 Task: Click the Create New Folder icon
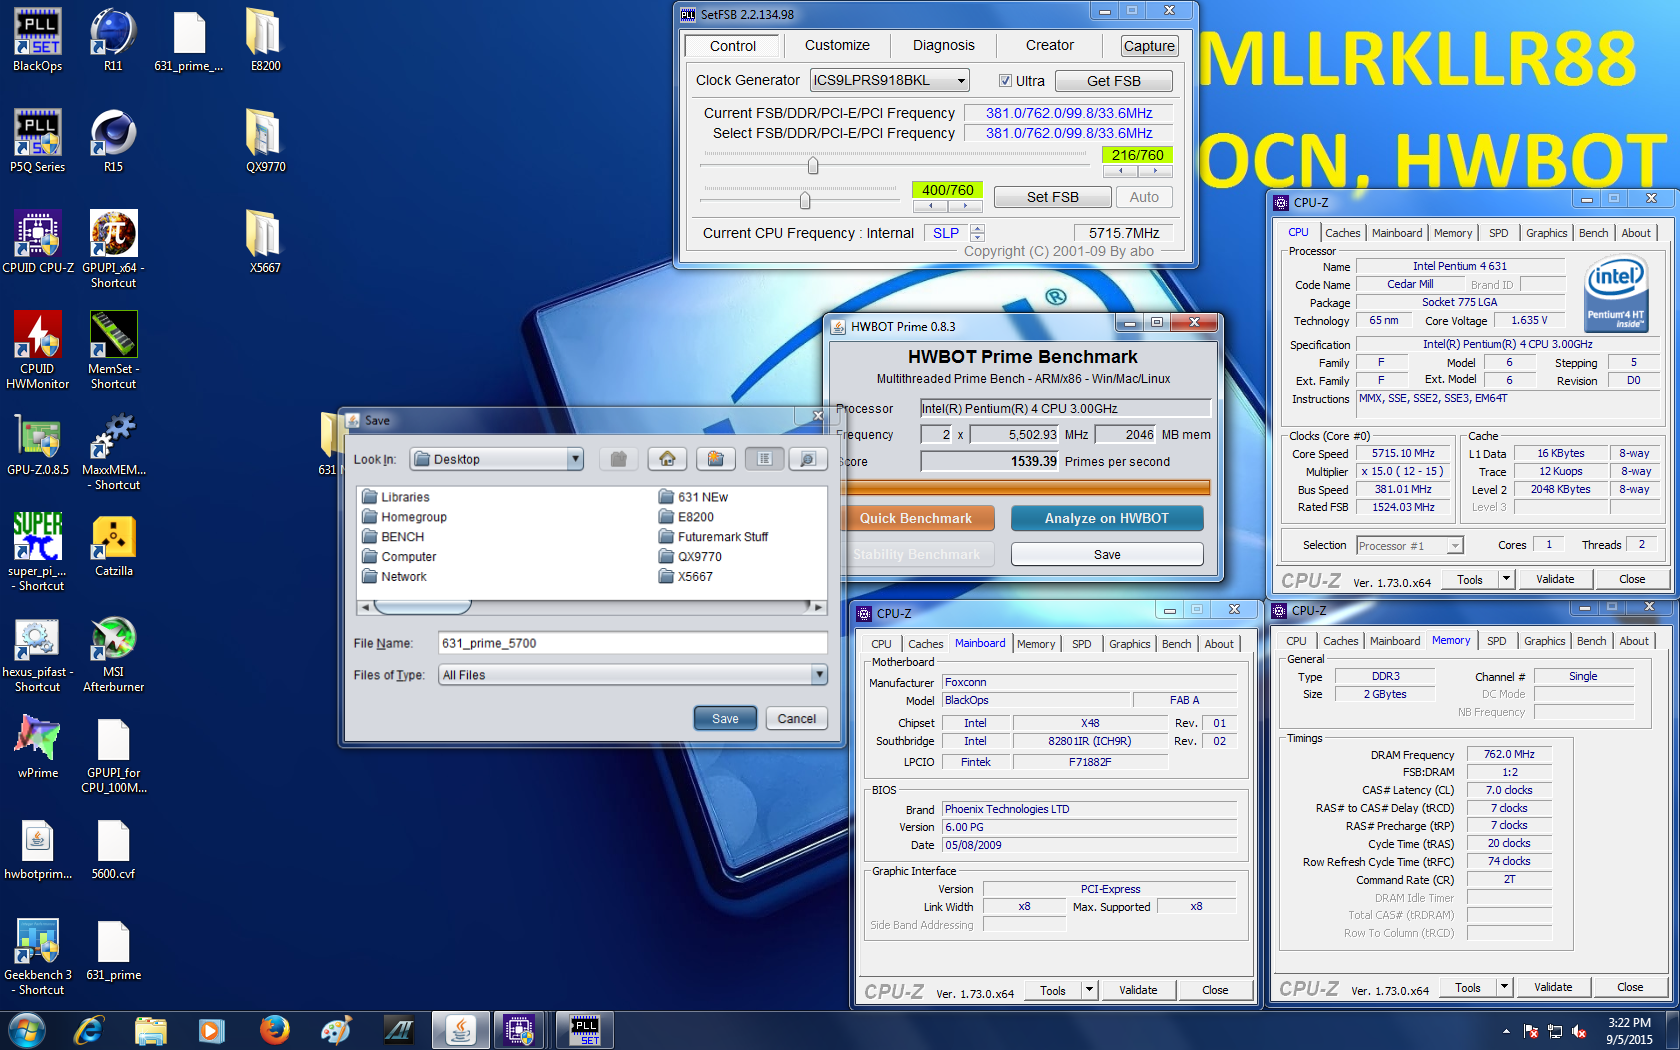716,459
